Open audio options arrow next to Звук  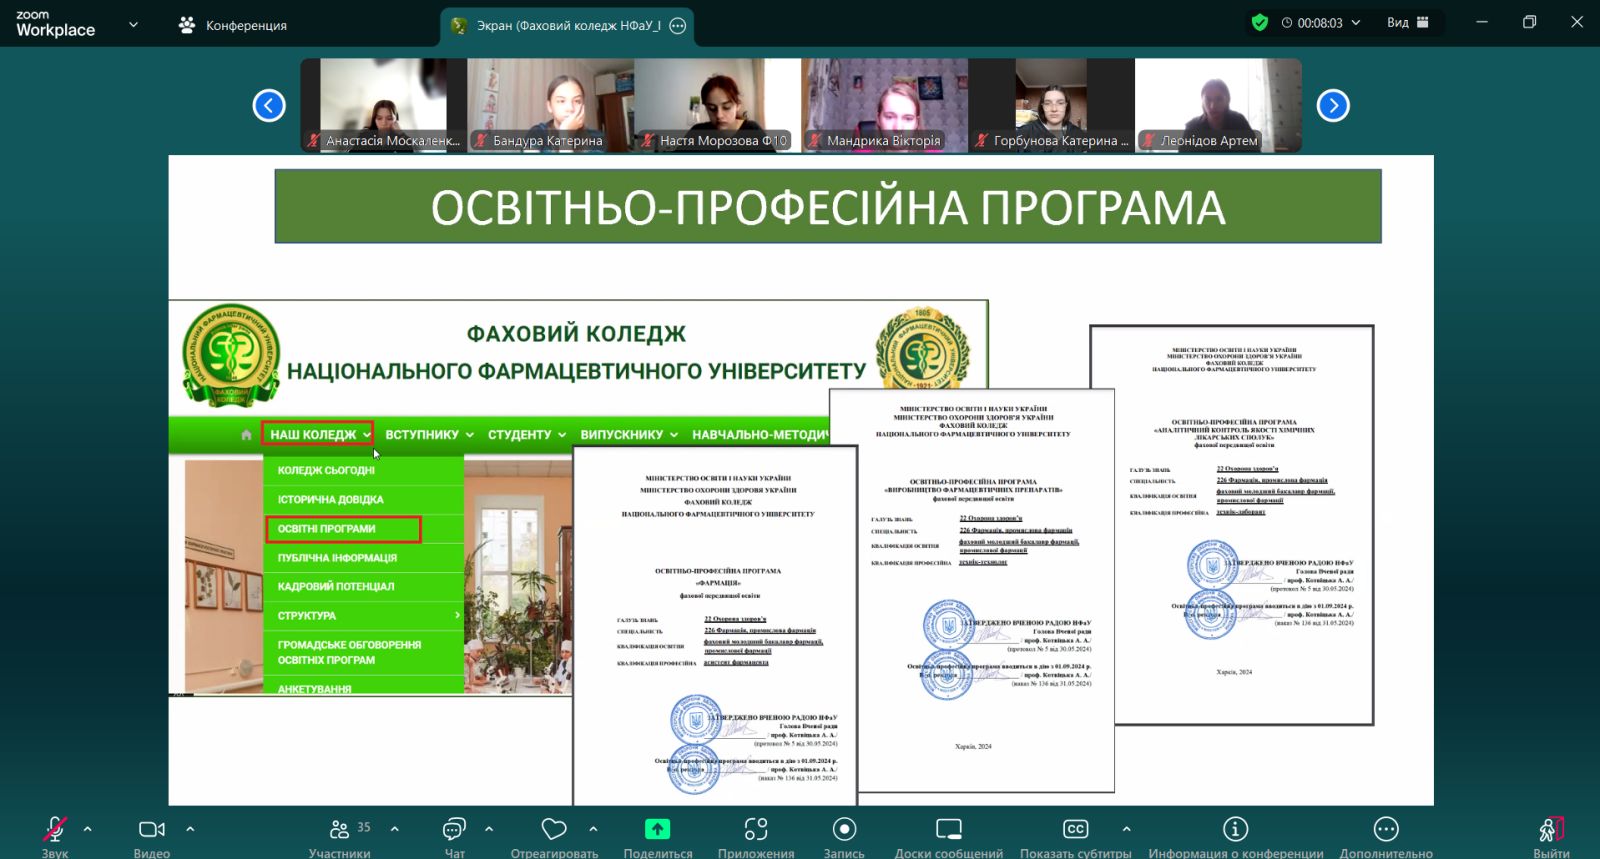(88, 829)
